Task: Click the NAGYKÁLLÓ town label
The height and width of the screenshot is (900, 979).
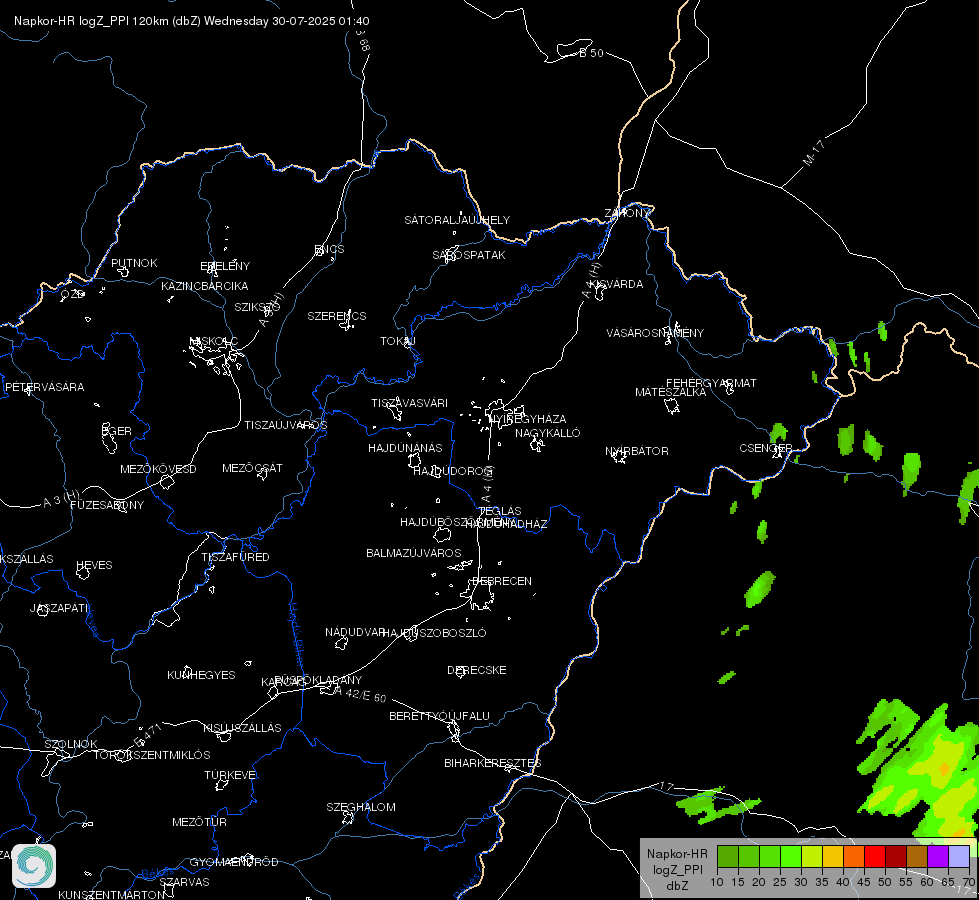Action: [x=548, y=433]
